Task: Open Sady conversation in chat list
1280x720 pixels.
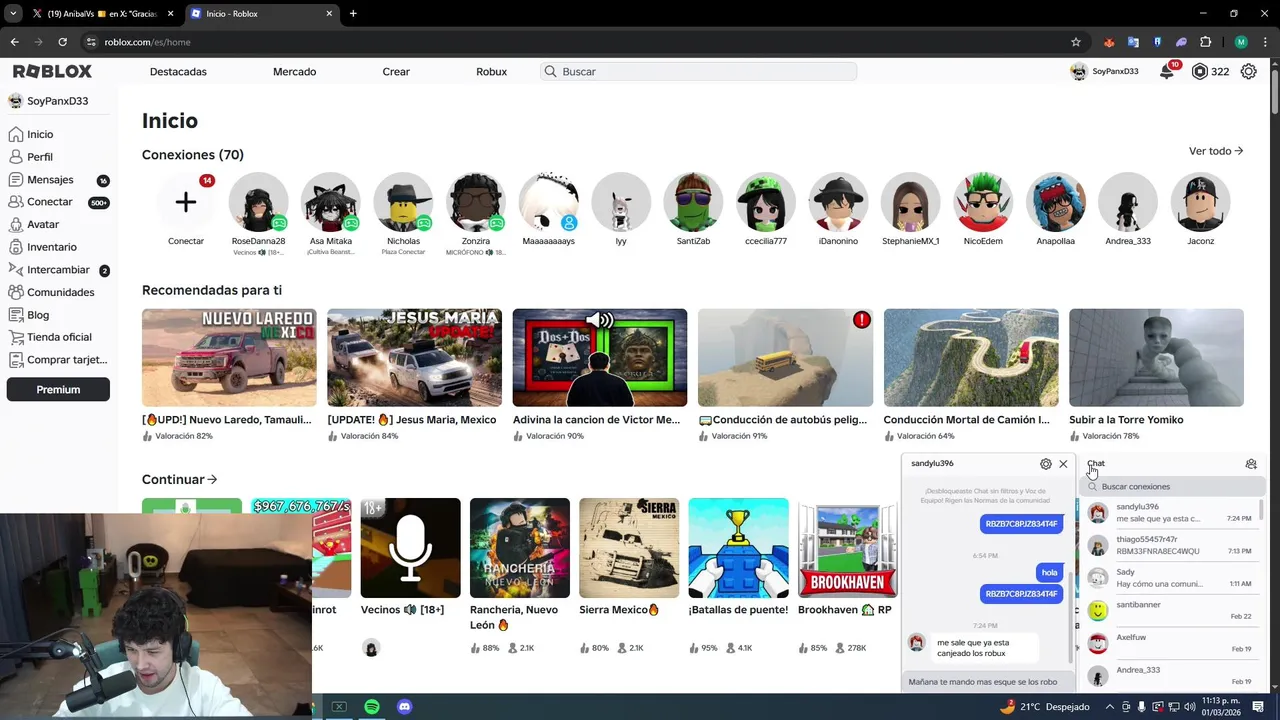Action: (x=1170, y=578)
